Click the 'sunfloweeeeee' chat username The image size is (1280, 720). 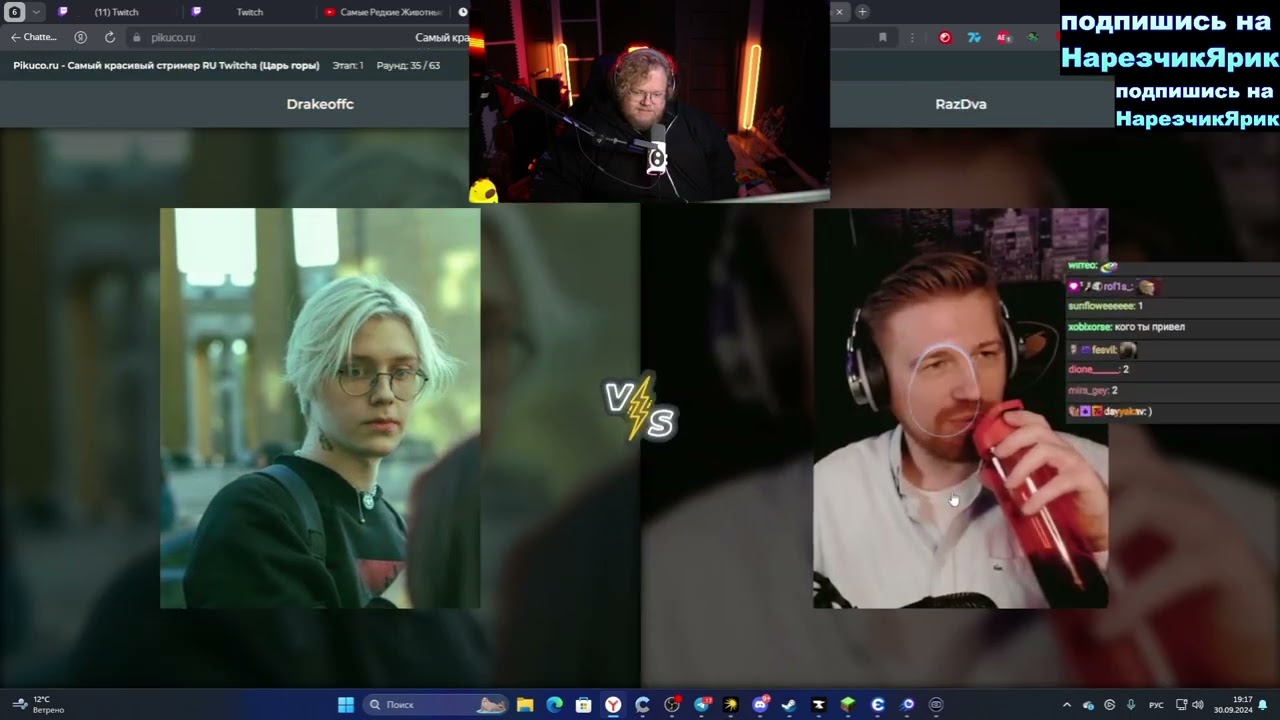pyautogui.click(x=1101, y=306)
